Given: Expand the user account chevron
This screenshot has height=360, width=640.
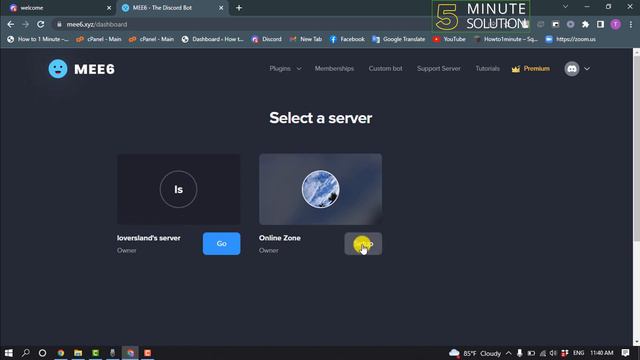Looking at the screenshot, I should tap(587, 69).
